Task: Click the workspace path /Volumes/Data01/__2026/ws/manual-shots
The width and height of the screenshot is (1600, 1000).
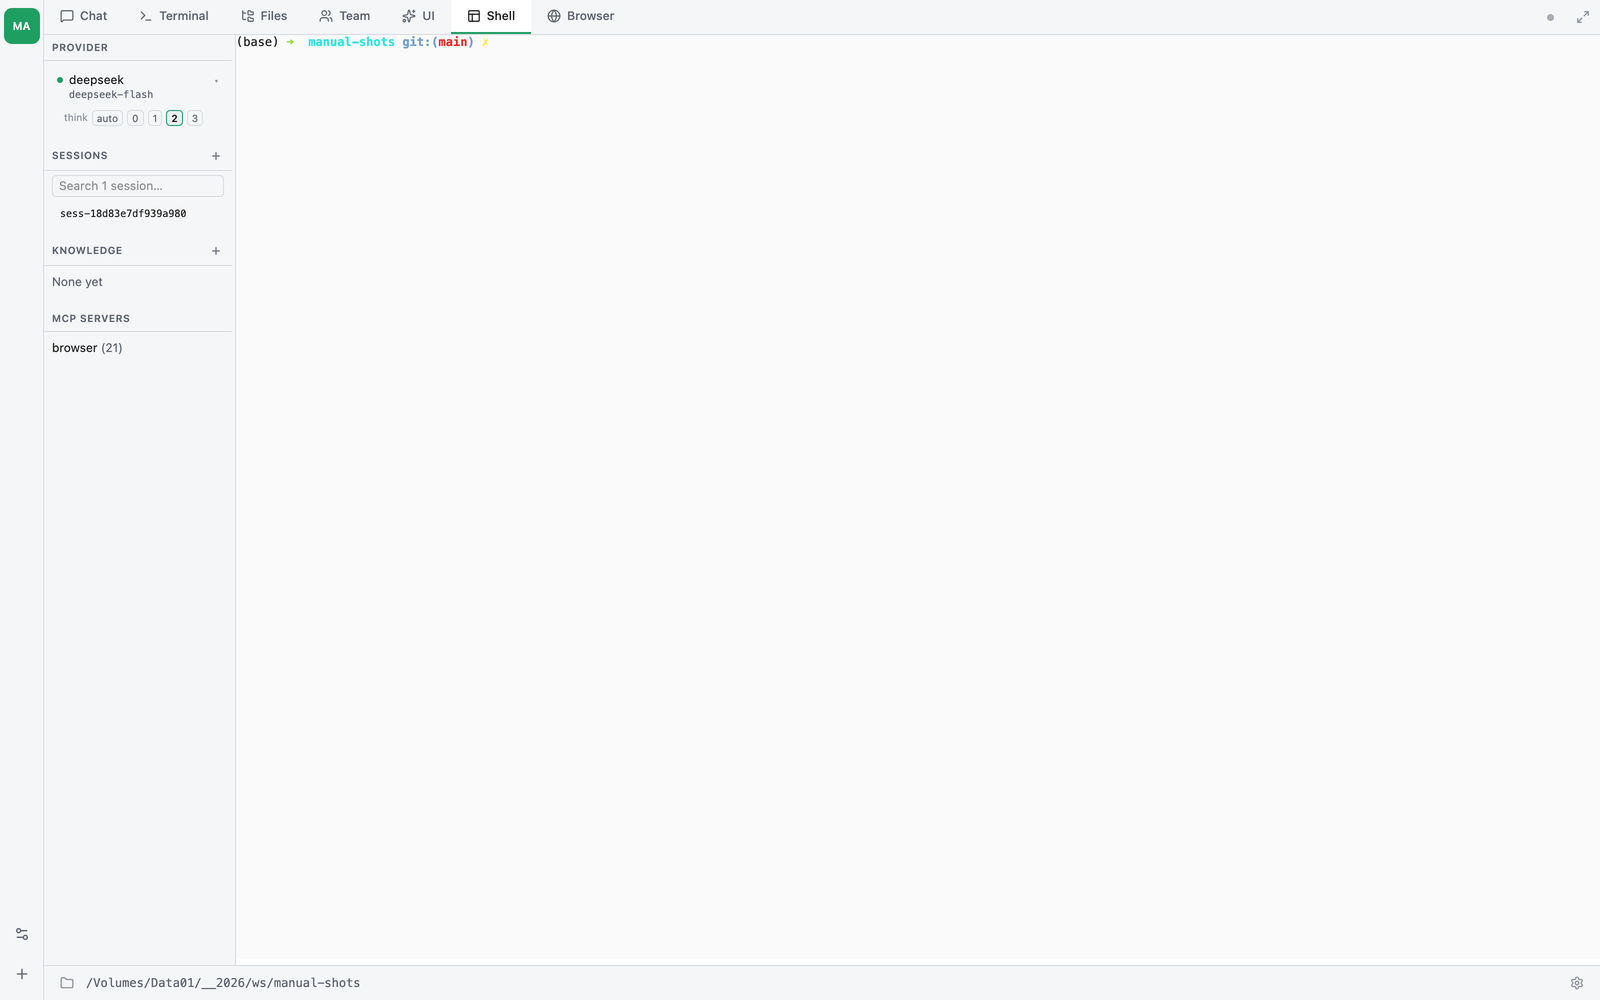Action: pyautogui.click(x=223, y=983)
